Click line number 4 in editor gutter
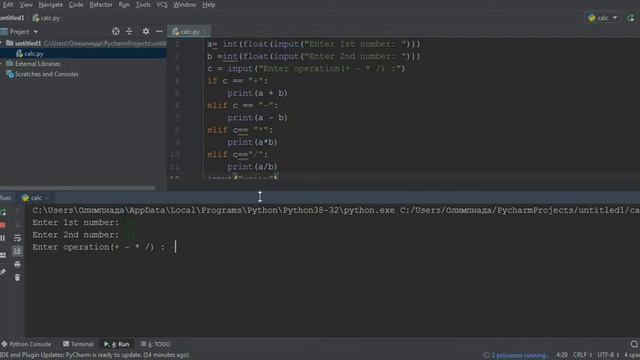Screen dimensions: 640x360 click(177, 81)
